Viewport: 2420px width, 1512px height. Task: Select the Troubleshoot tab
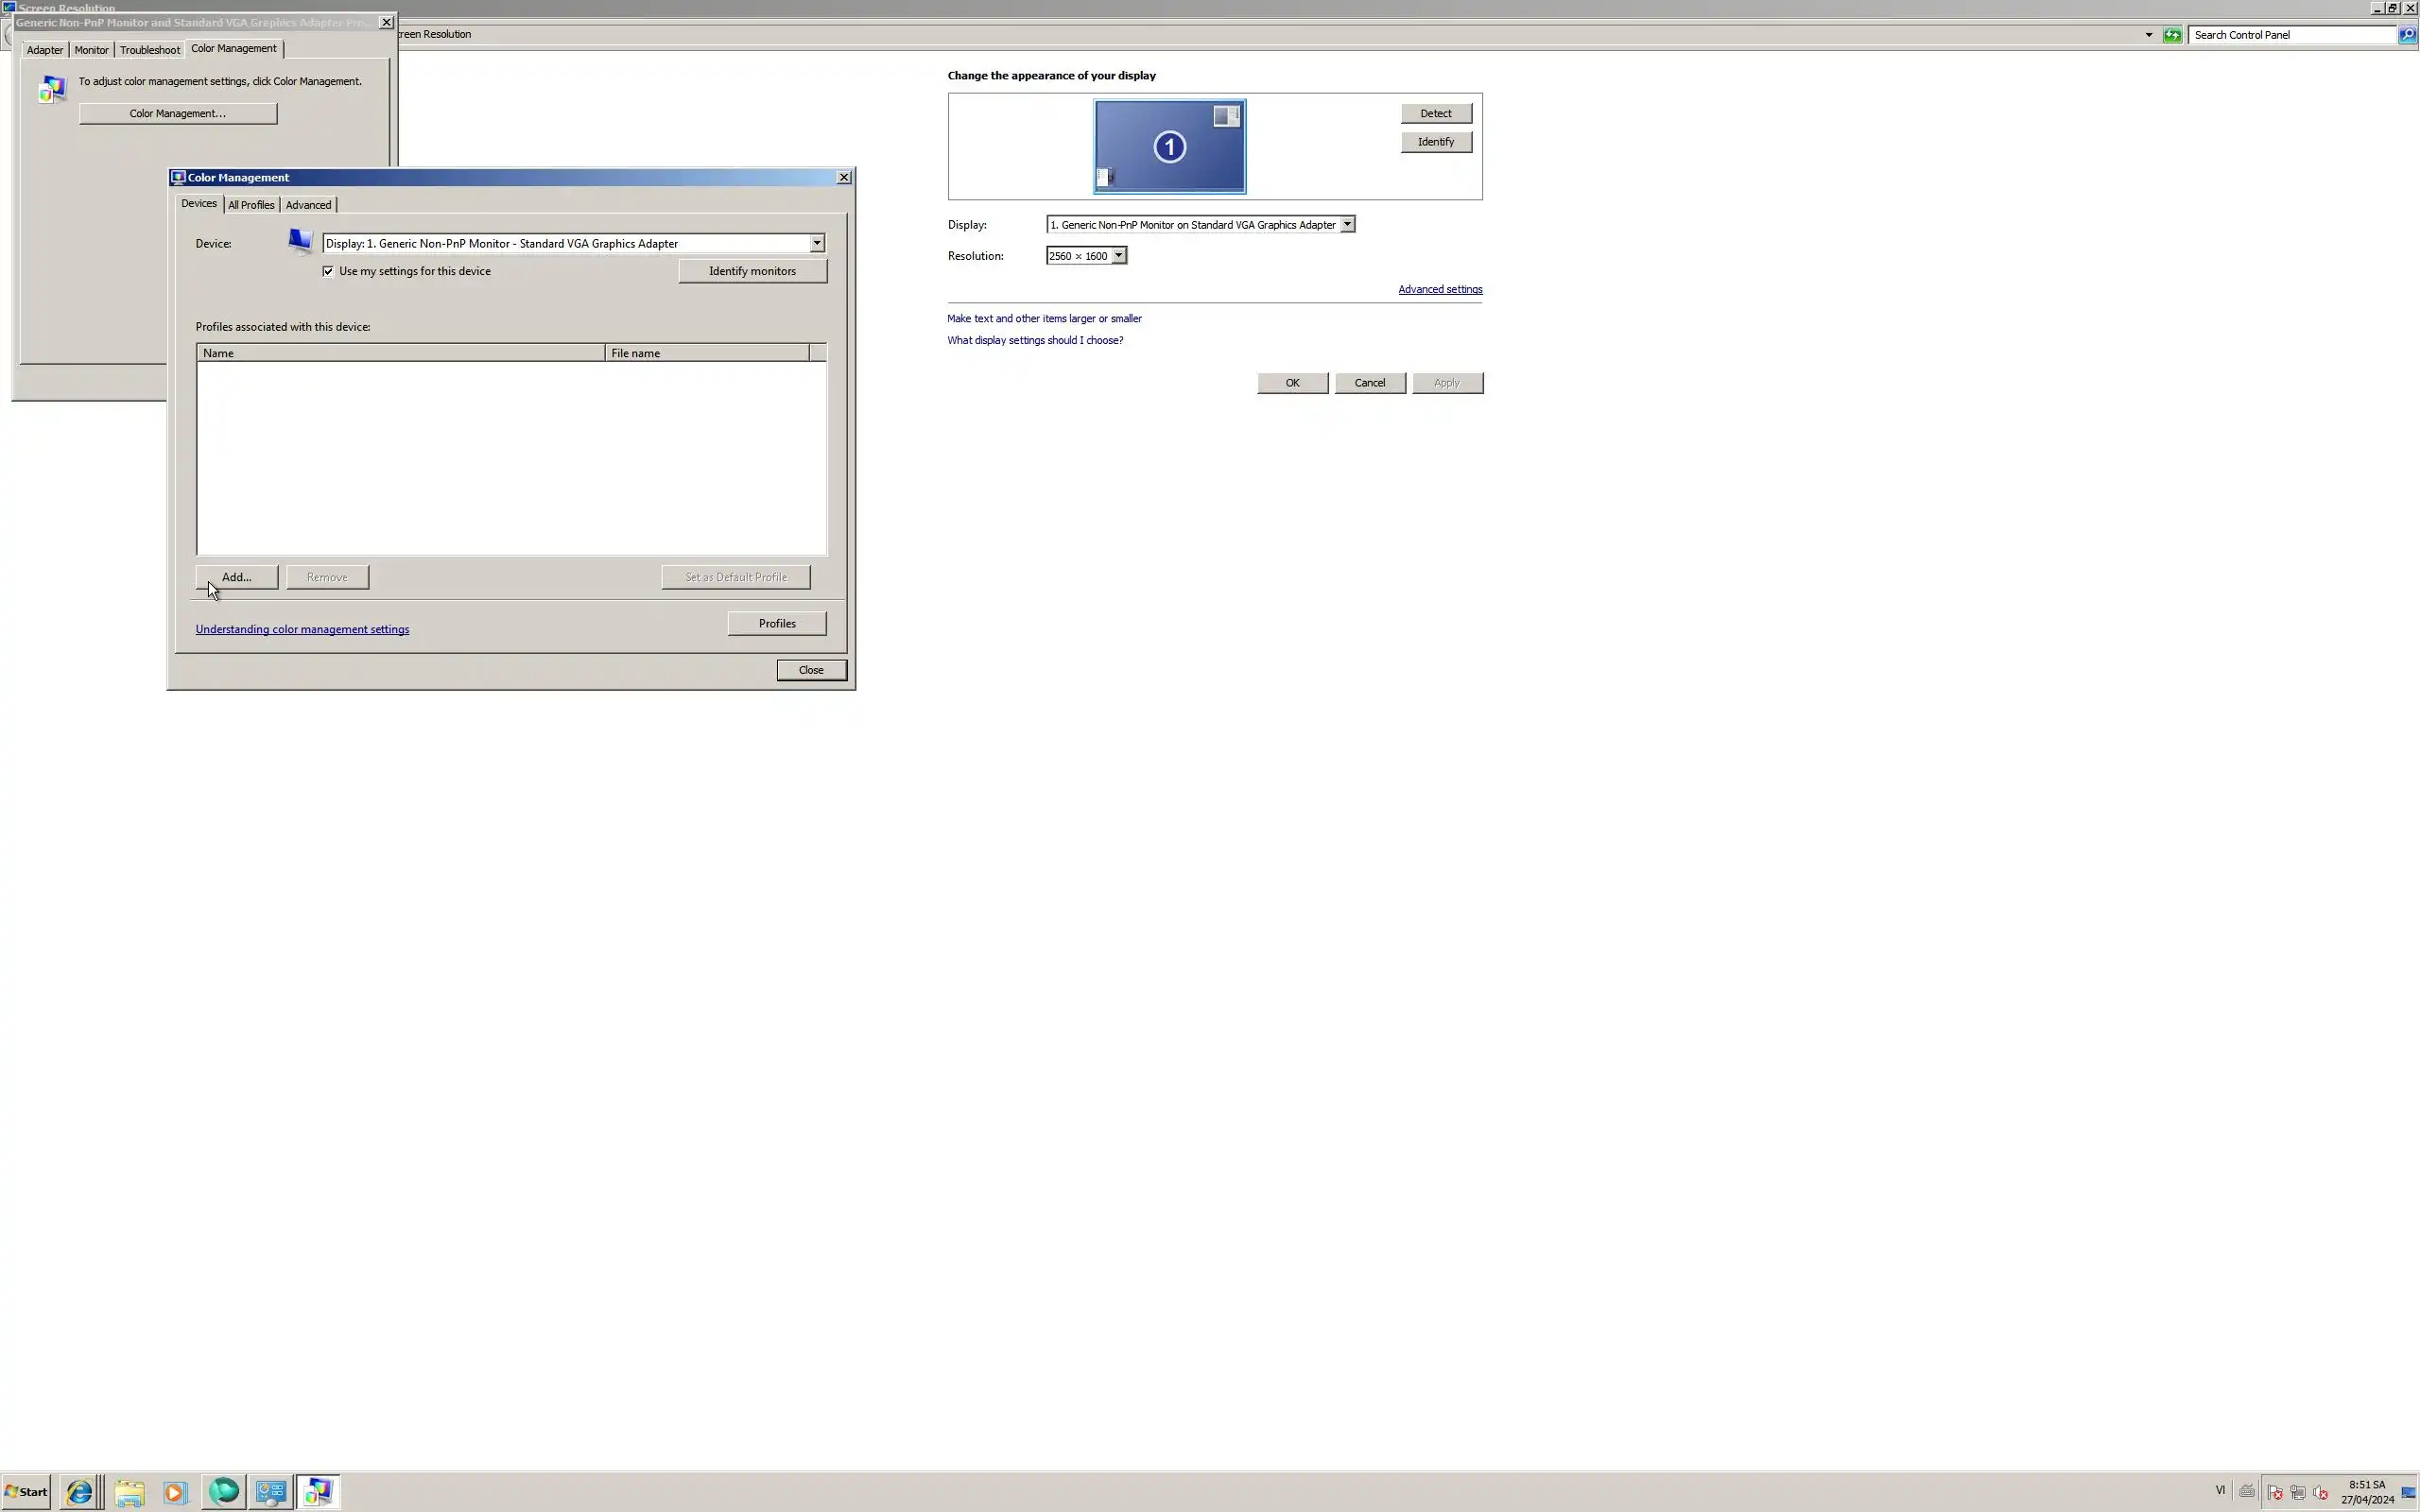[x=150, y=50]
